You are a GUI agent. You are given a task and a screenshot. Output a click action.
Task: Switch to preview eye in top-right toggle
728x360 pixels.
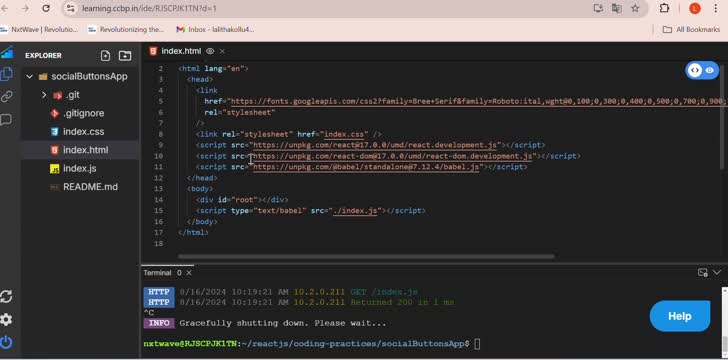[x=710, y=71]
